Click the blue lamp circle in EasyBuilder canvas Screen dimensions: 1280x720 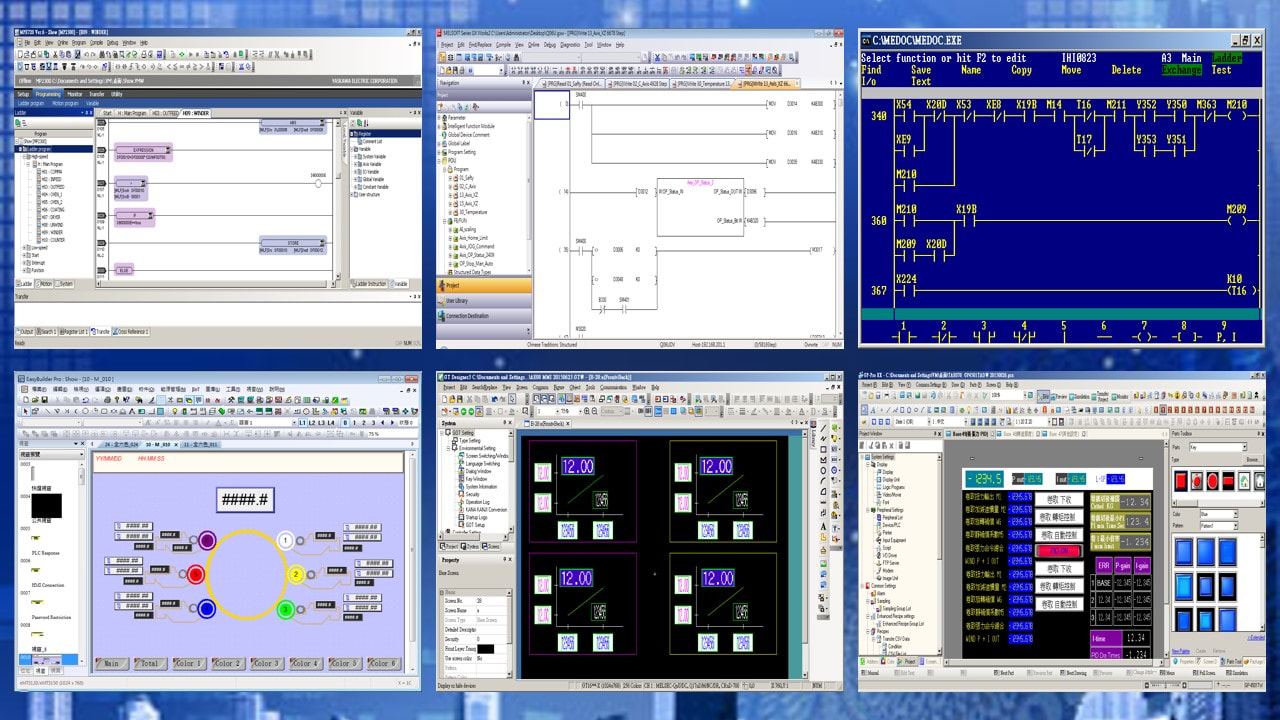tap(207, 608)
